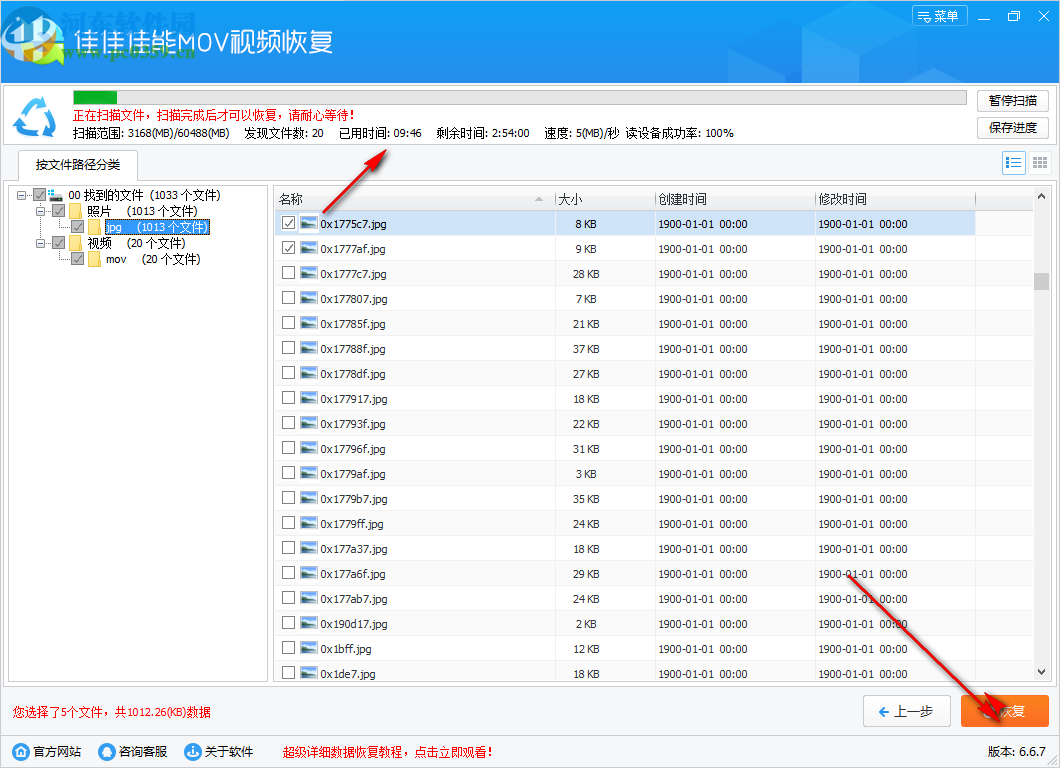The height and width of the screenshot is (768, 1060).
Task: Open official website home icon
Action: click(21, 751)
